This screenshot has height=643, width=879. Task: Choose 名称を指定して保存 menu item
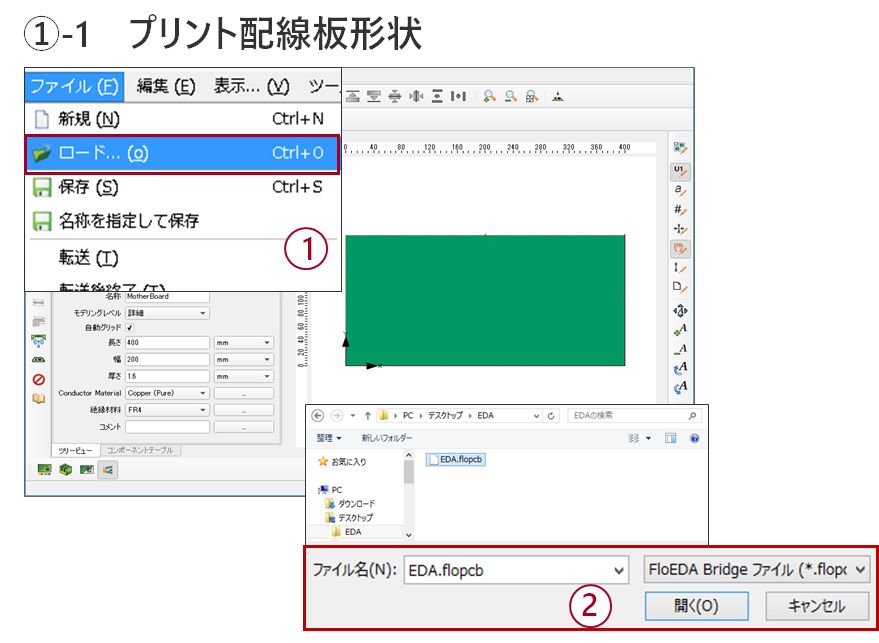[182, 221]
